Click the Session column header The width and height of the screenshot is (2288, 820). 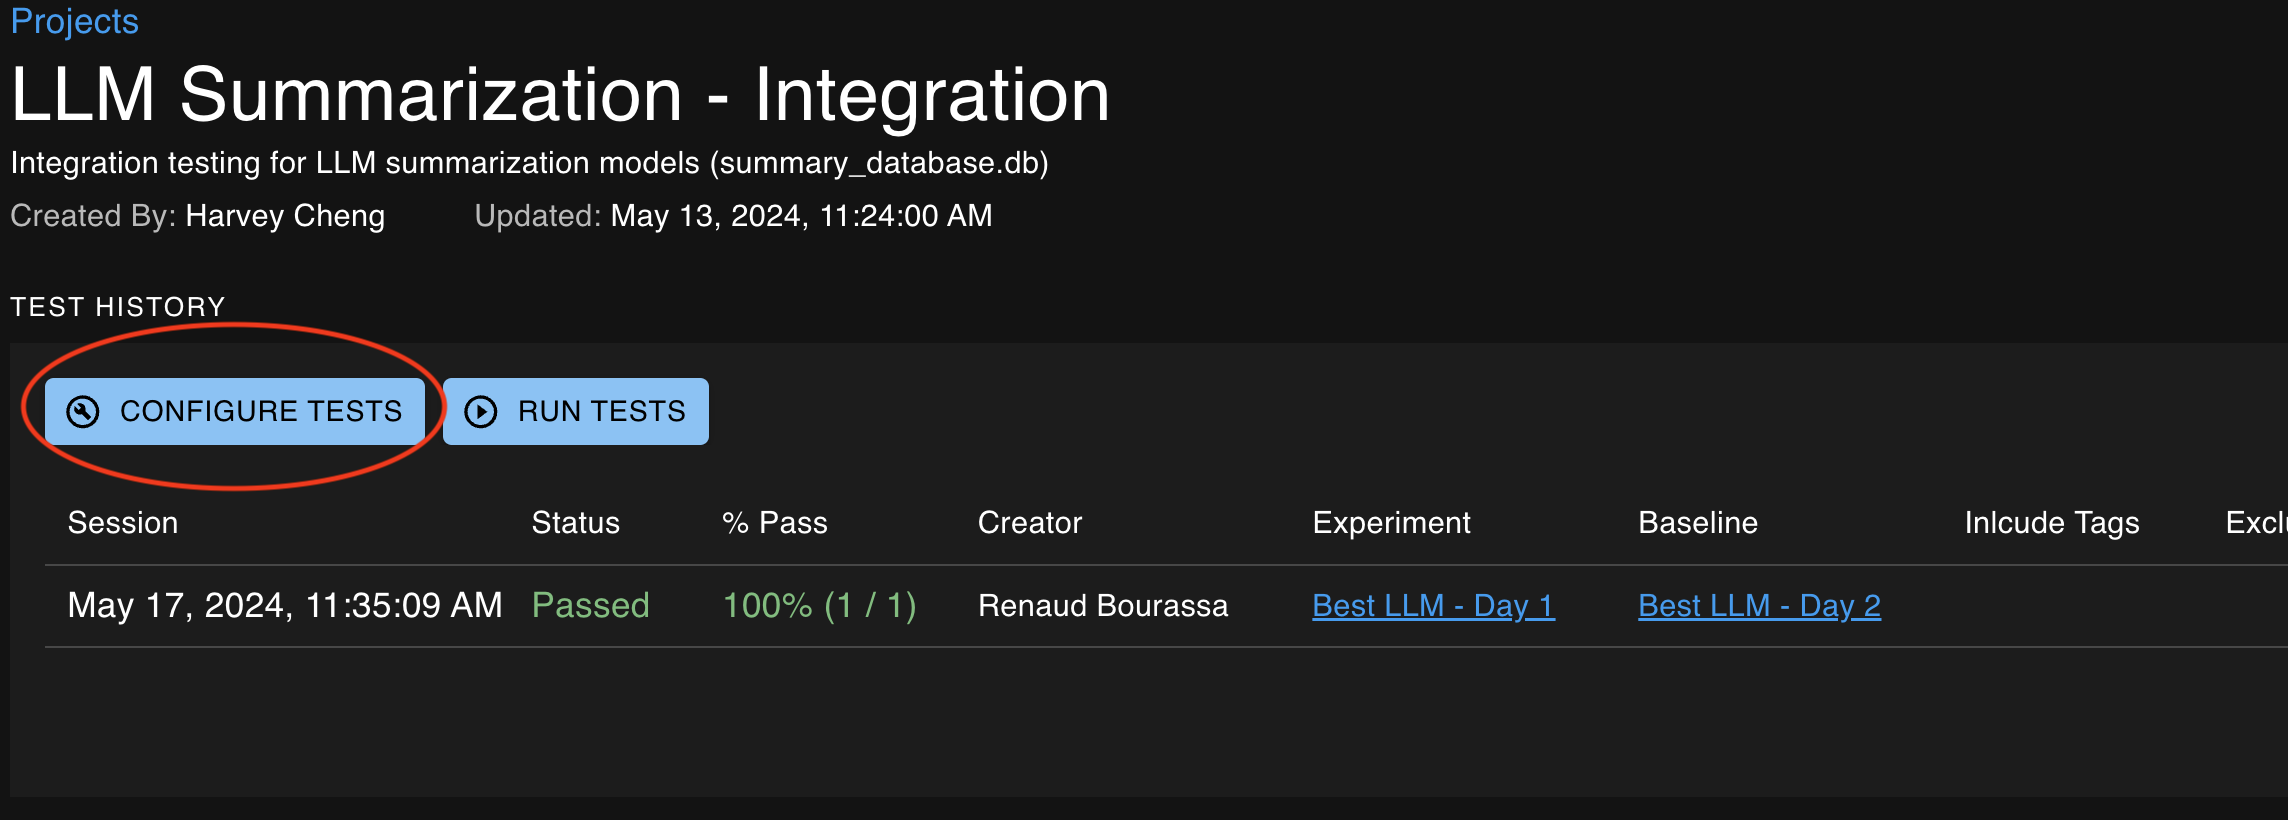point(123,523)
